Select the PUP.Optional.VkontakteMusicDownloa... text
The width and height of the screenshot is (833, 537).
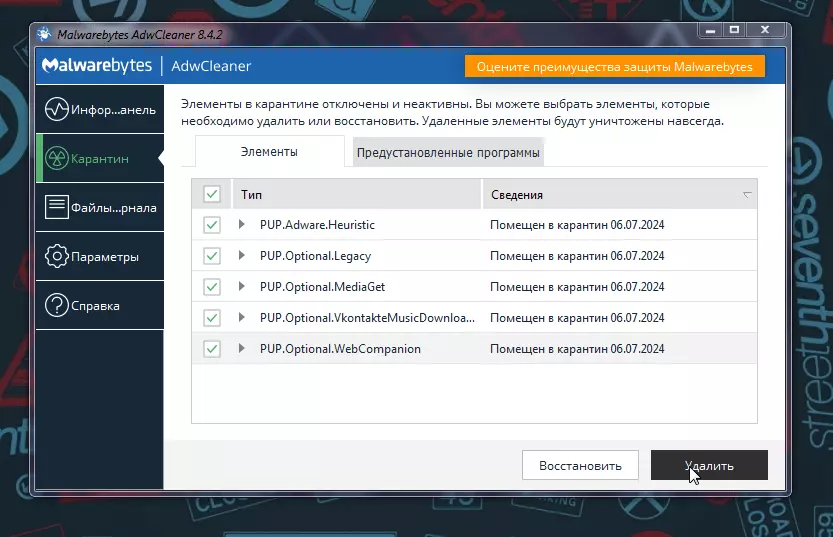point(367,318)
